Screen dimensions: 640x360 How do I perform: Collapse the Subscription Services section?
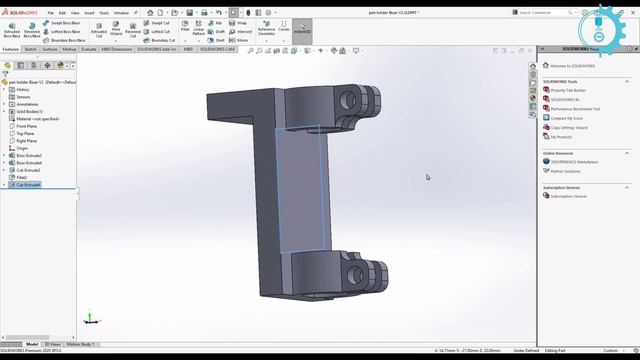(627, 187)
